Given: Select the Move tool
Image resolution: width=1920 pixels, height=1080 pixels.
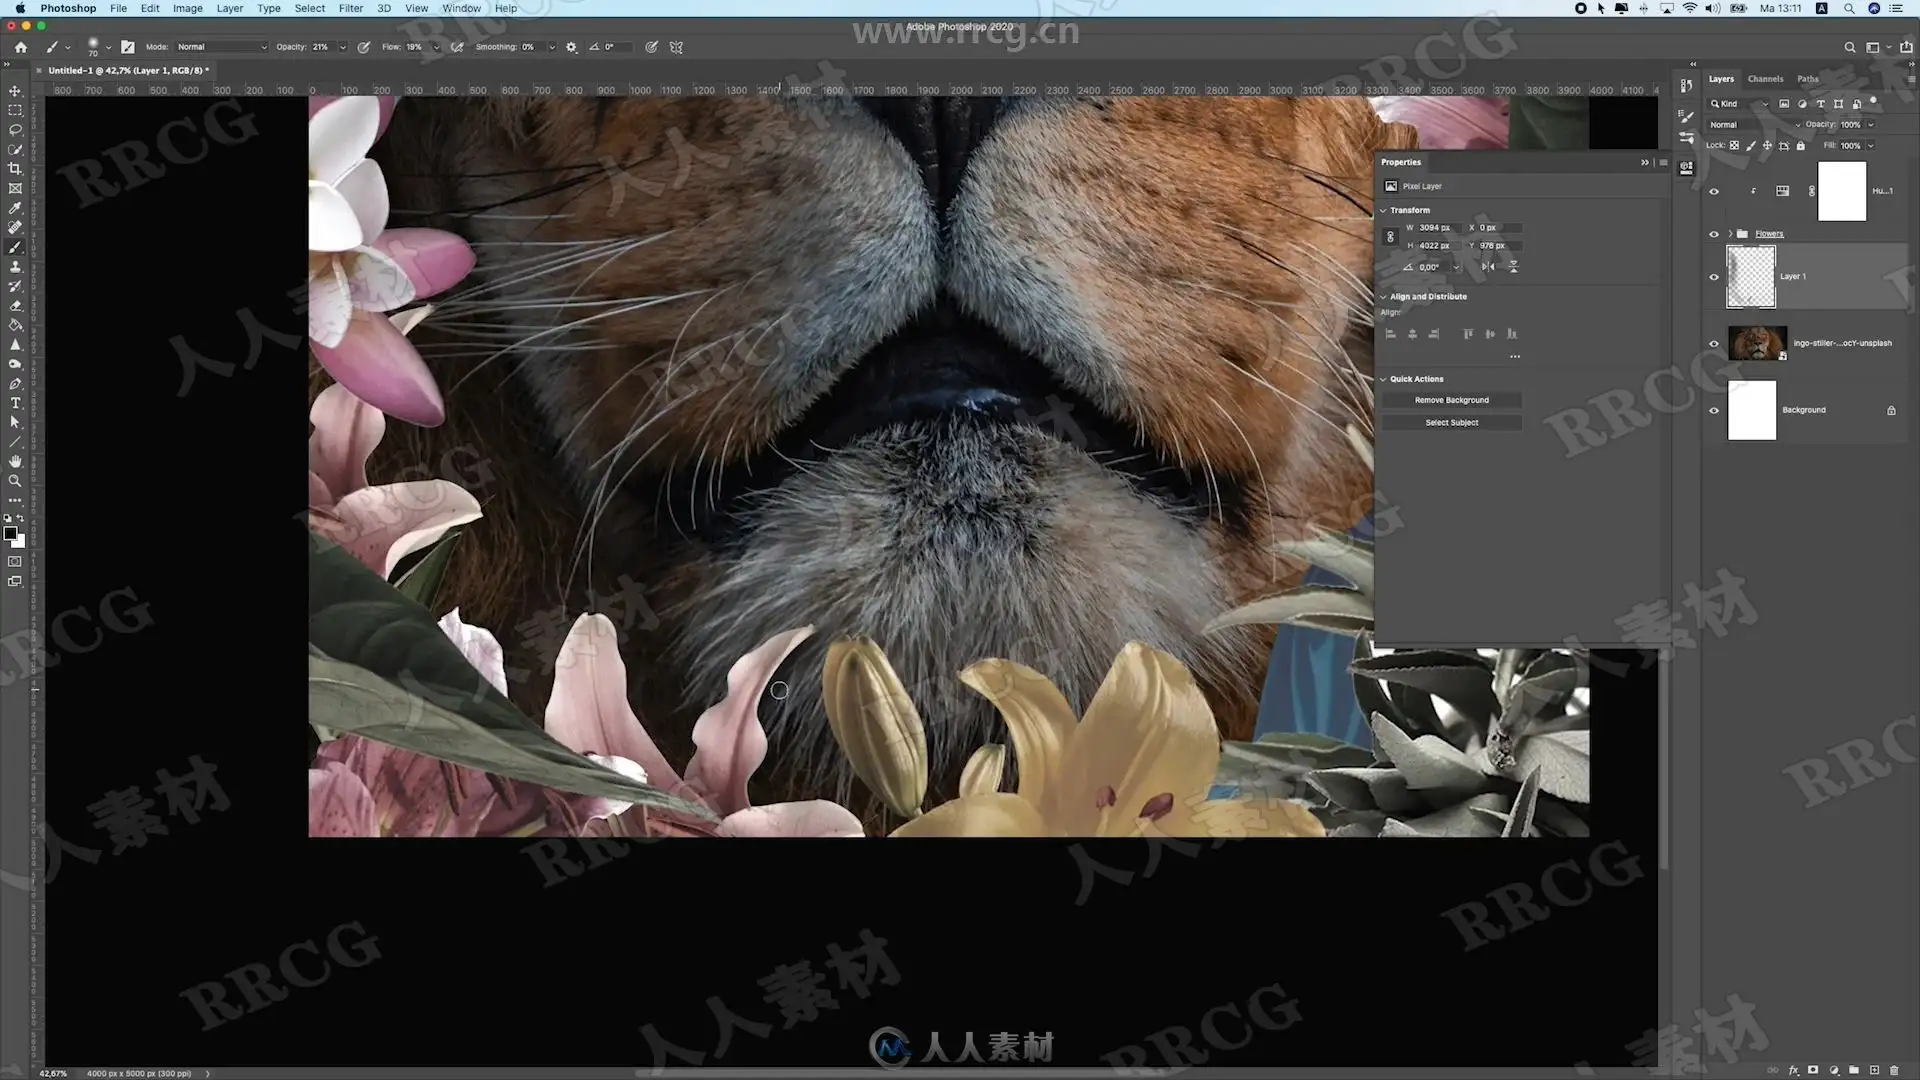Looking at the screenshot, I should (x=15, y=91).
